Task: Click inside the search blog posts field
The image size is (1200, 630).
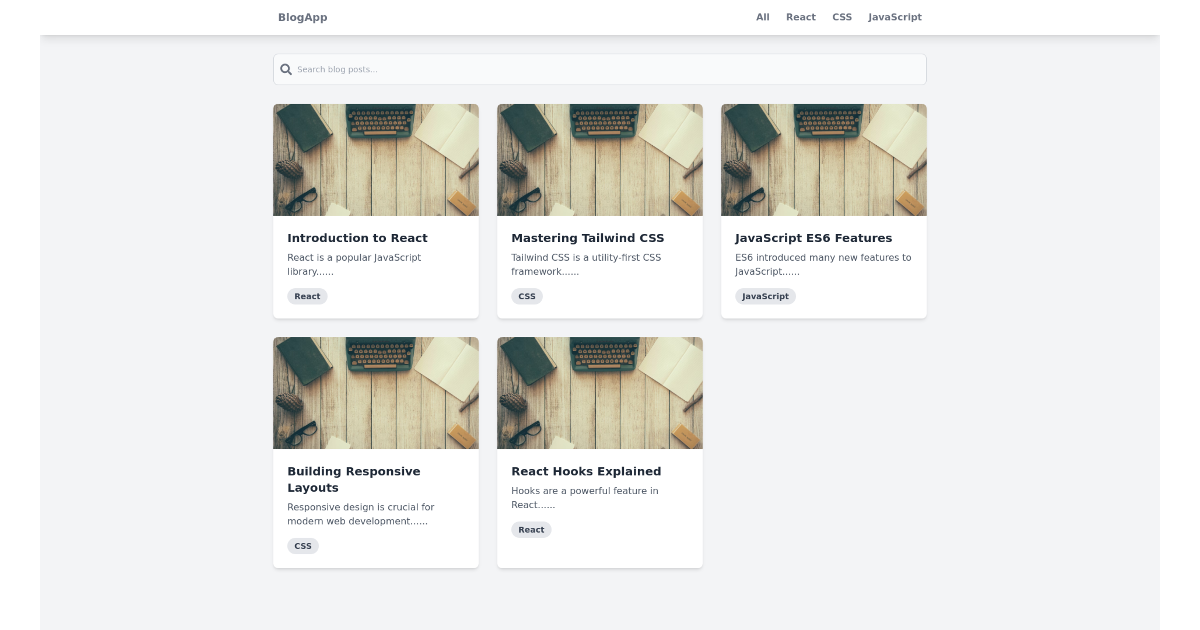Action: pos(600,69)
